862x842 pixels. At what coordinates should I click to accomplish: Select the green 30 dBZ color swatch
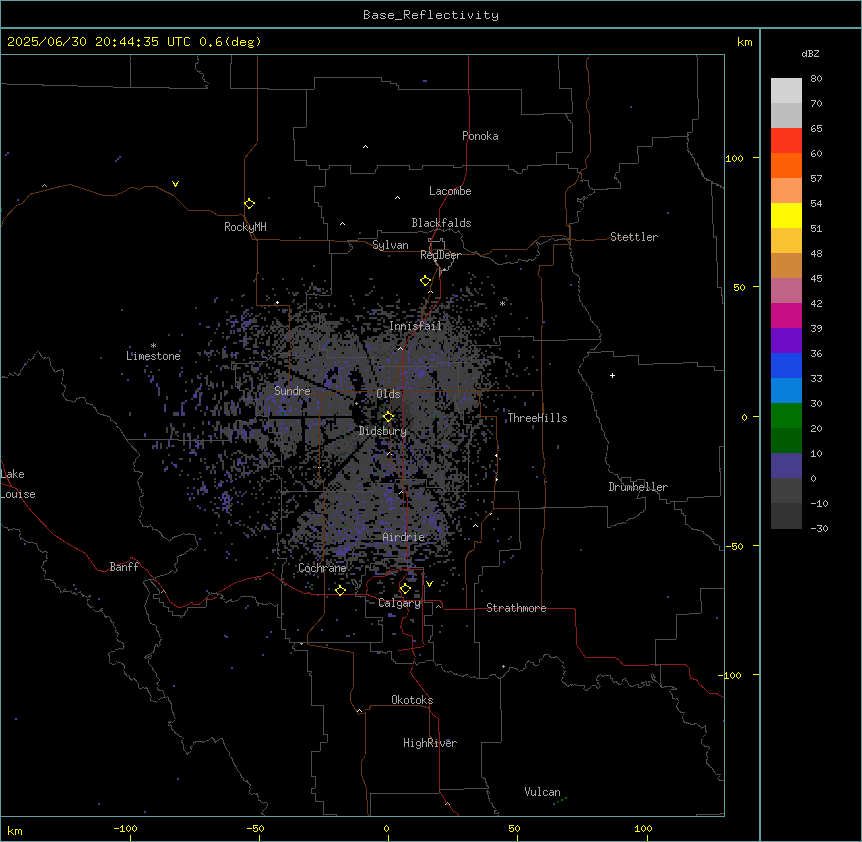[786, 416]
